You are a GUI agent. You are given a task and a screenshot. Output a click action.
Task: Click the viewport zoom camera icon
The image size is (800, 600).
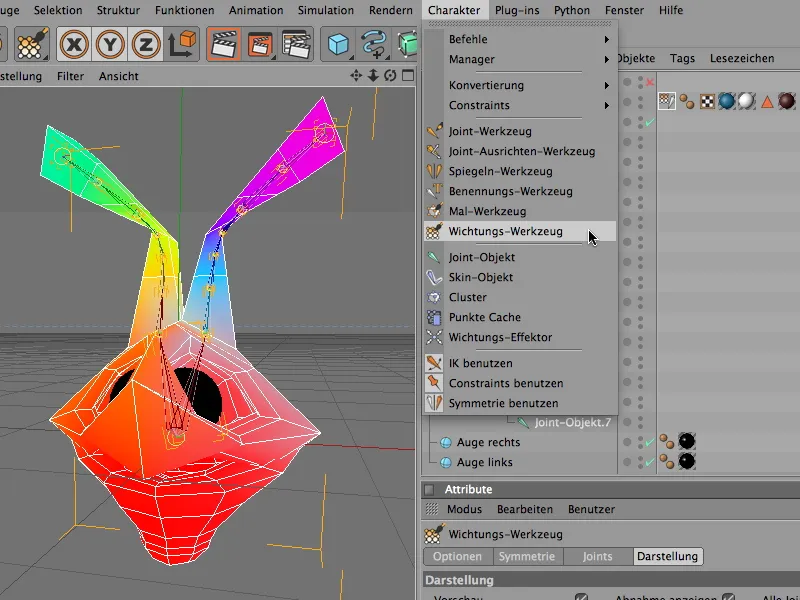[x=373, y=76]
